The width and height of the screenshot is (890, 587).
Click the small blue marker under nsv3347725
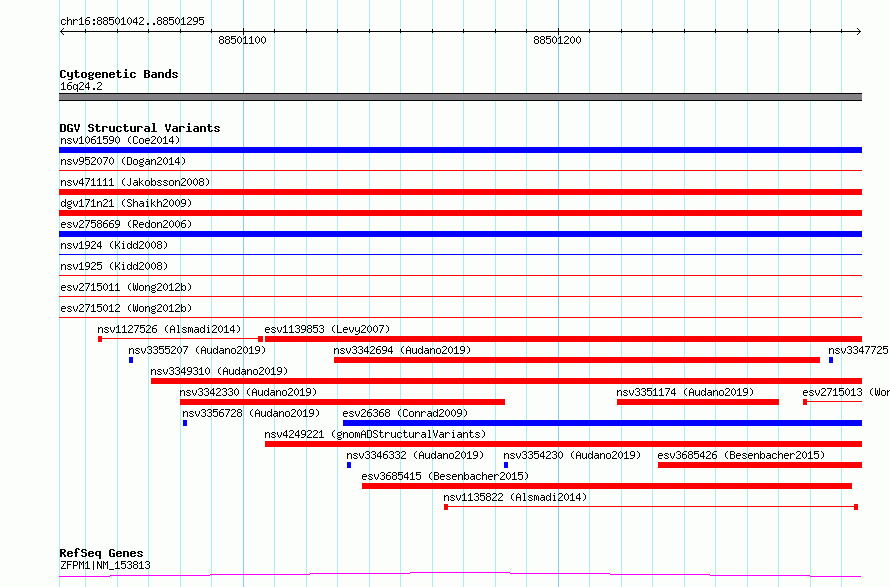point(831,360)
